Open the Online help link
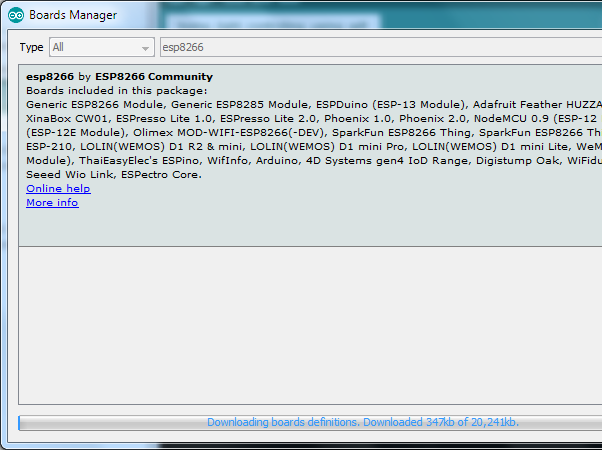Screen dimensions: 602x450 pos(58,189)
